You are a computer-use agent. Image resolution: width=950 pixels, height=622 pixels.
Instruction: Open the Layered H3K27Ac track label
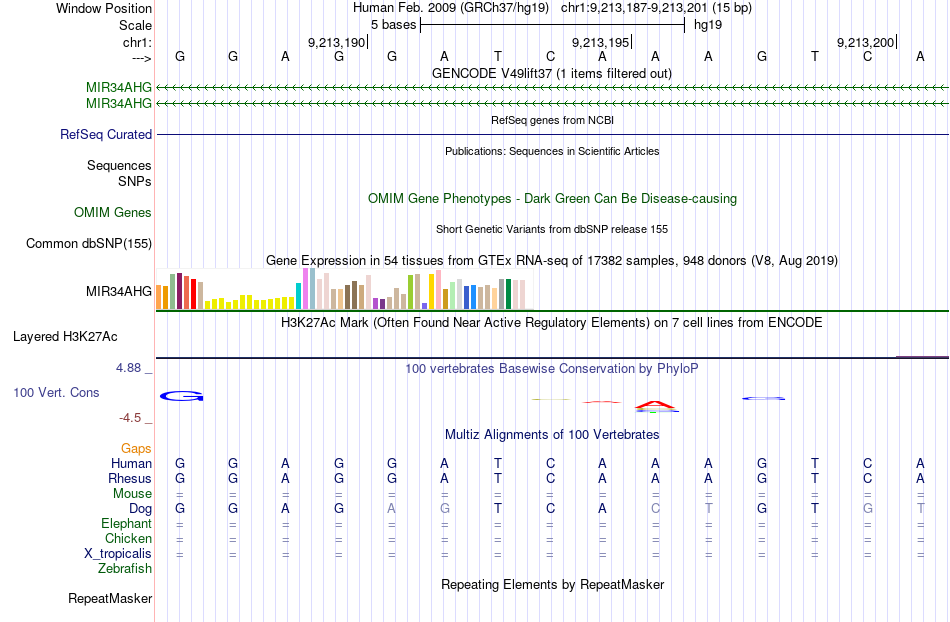tap(65, 337)
